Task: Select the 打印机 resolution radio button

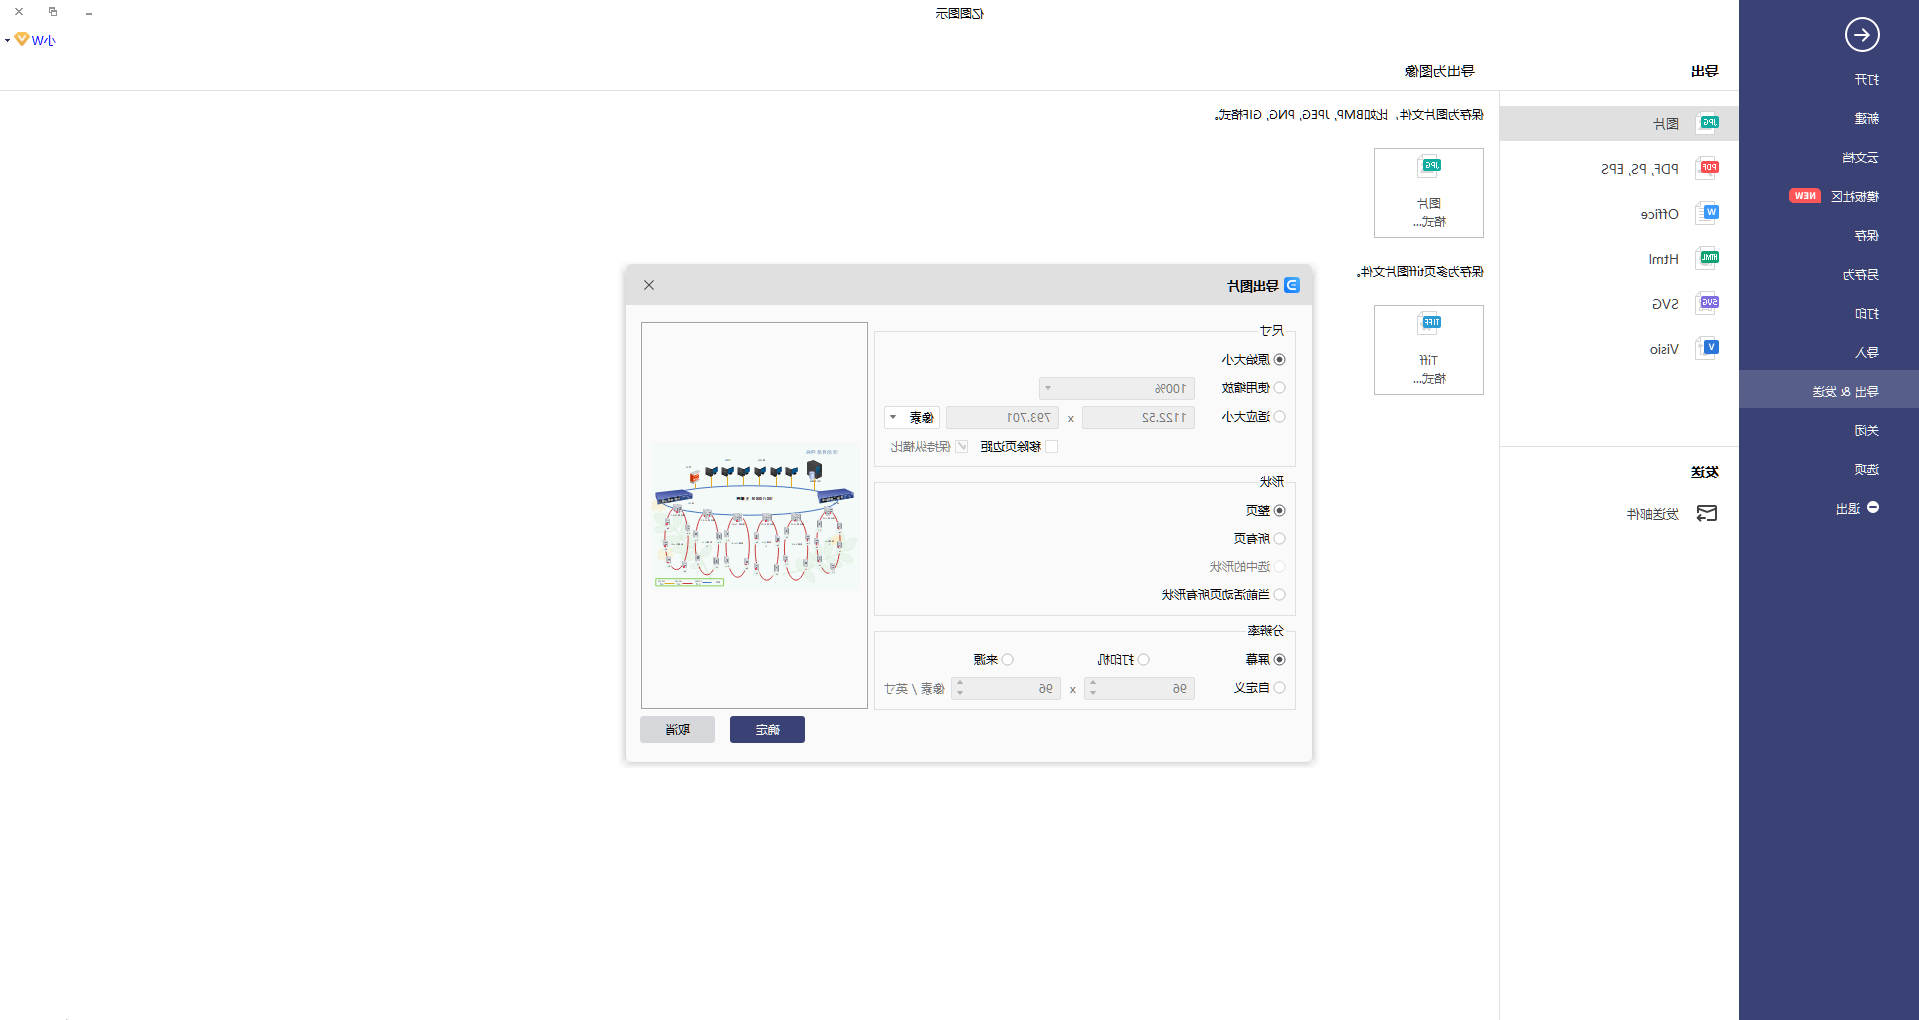Action: click(1143, 660)
